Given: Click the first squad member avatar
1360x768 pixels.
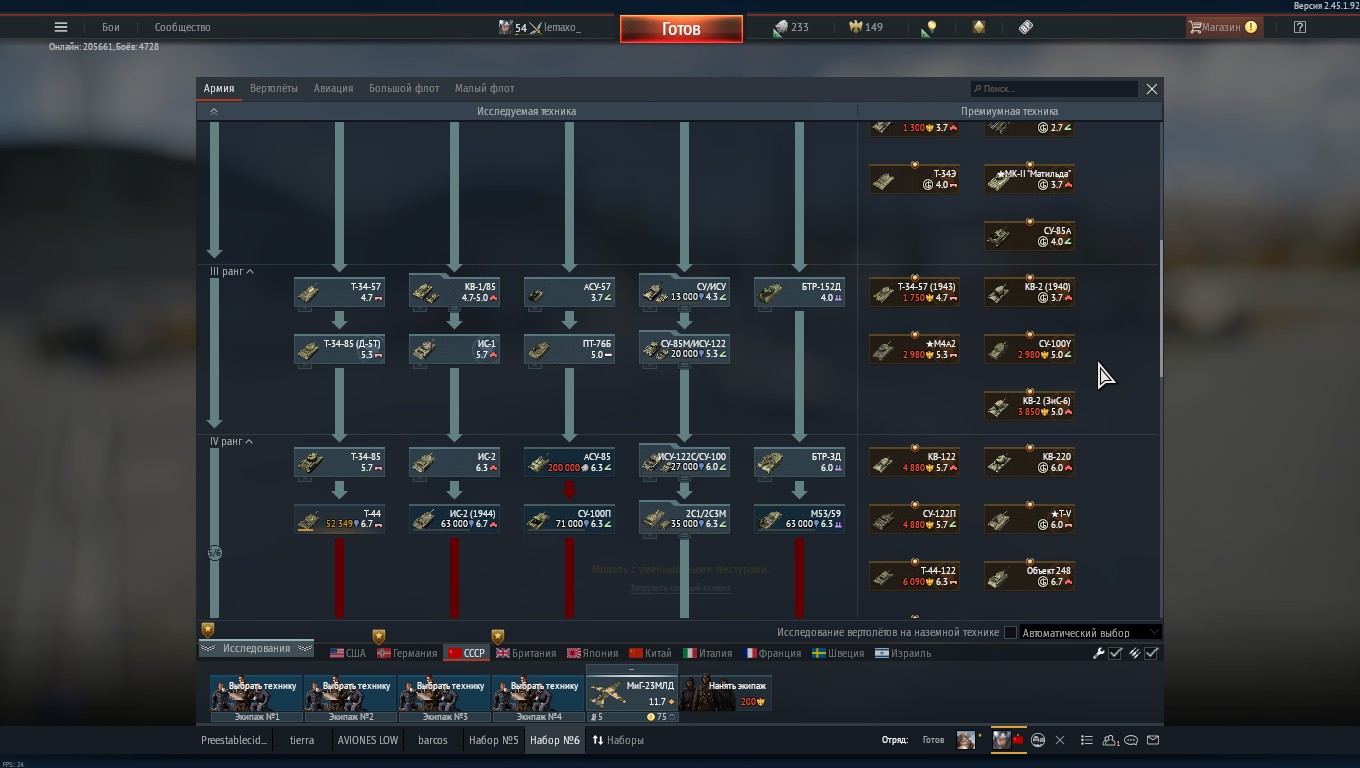Looking at the screenshot, I should pos(966,740).
